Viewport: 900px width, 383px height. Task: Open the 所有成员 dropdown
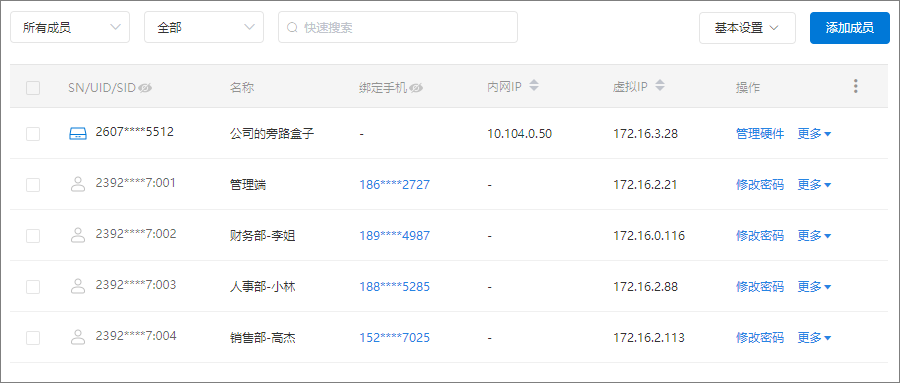coord(70,27)
